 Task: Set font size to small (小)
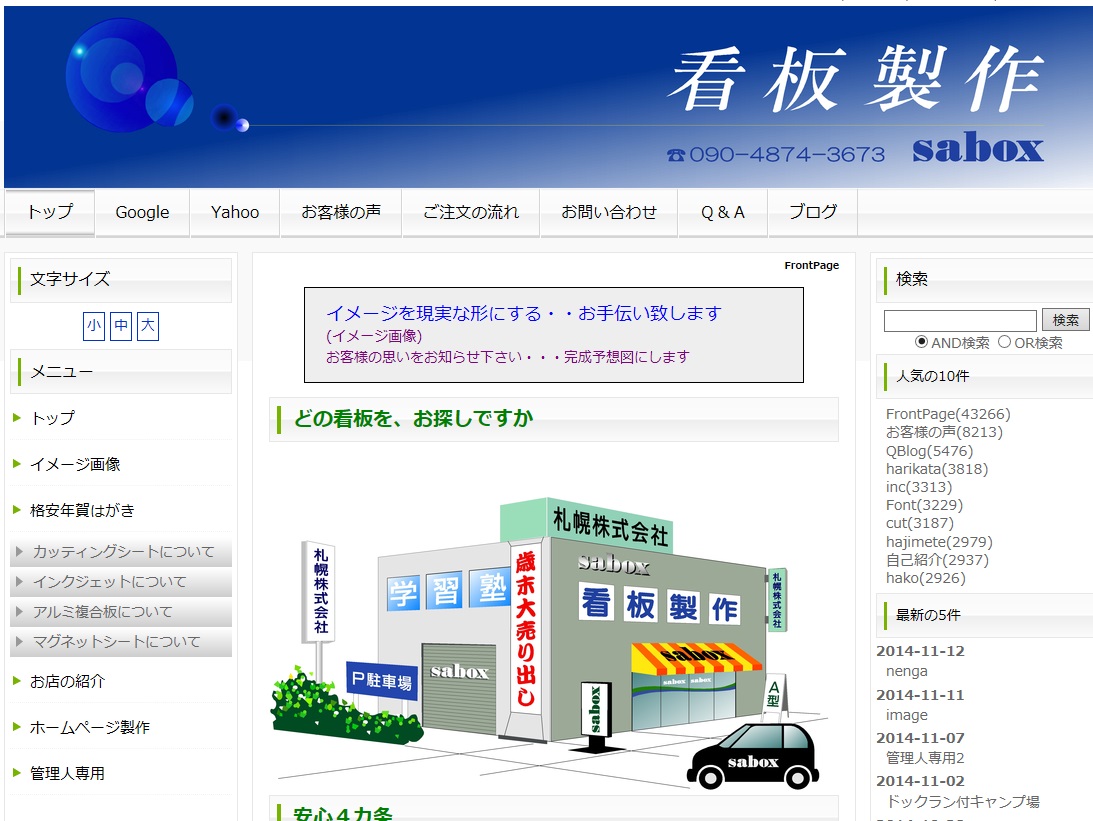coord(93,325)
